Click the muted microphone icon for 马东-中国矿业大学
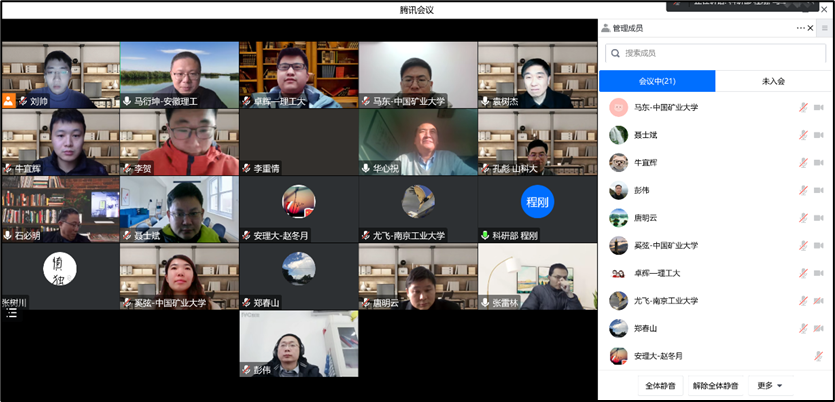The image size is (835, 402). tap(803, 107)
